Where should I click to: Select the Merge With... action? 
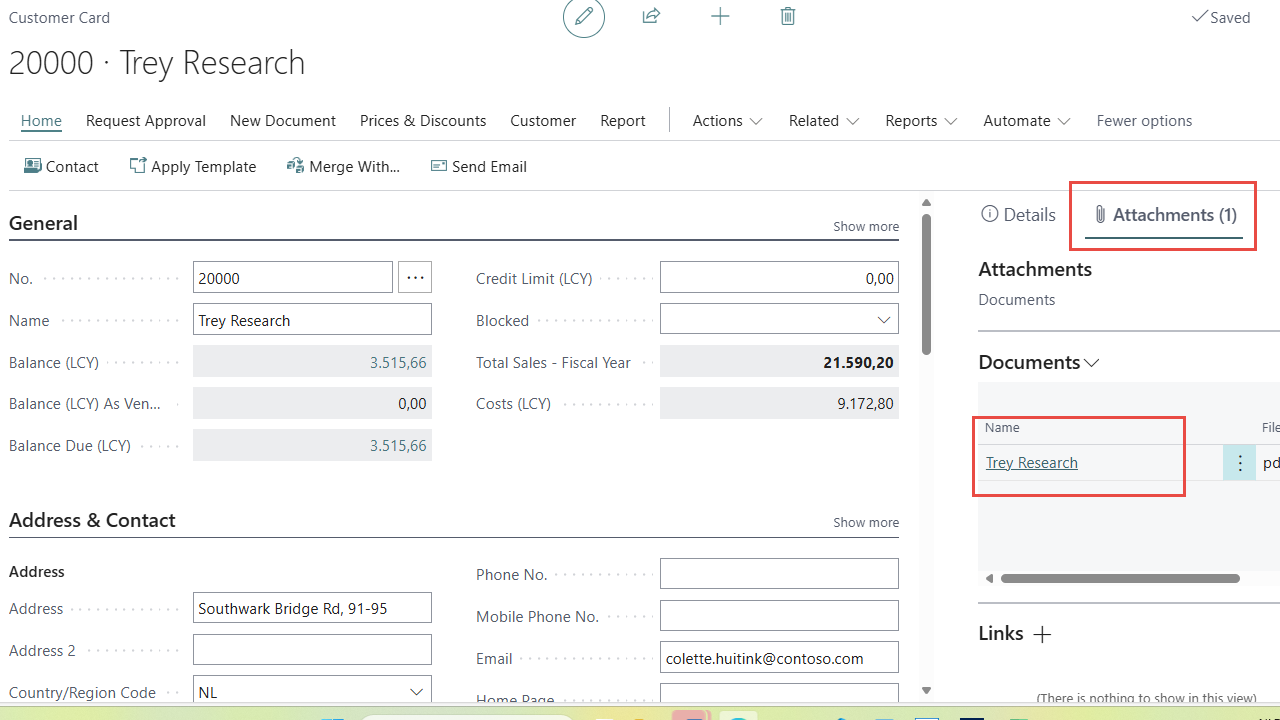click(x=343, y=166)
